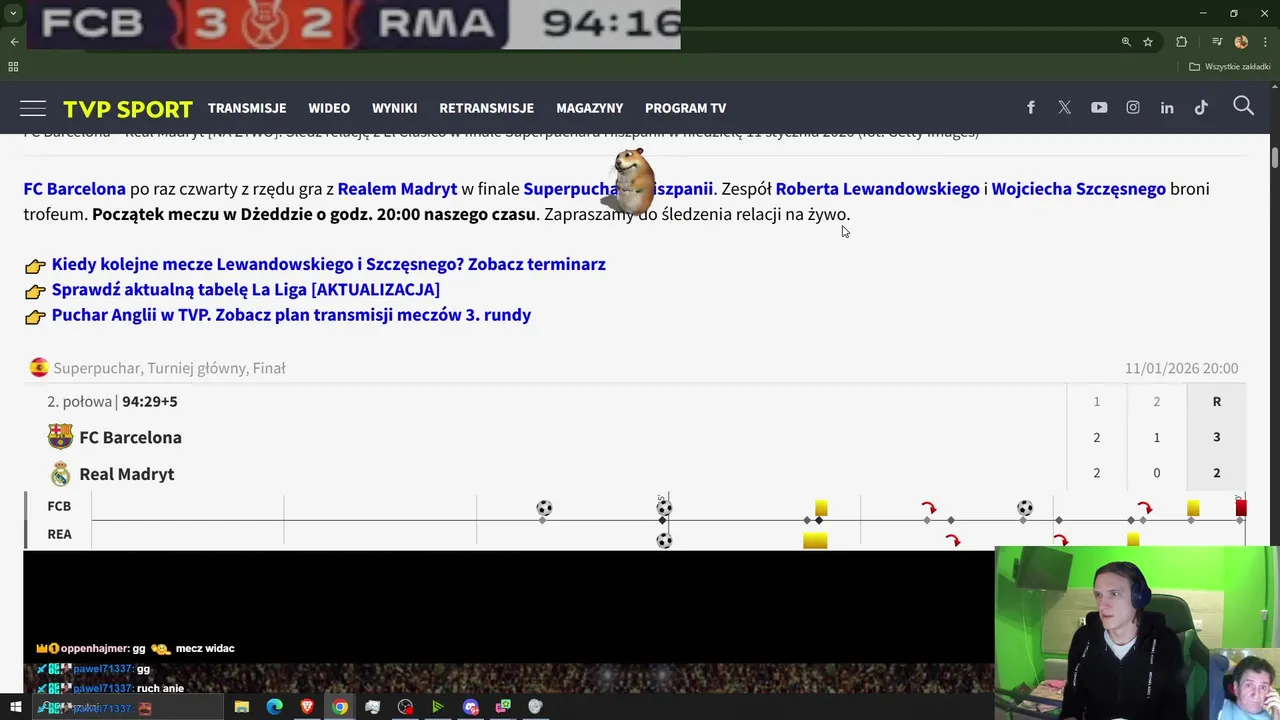Viewport: 1280px width, 720px height.
Task: Open the YouTube social icon
Action: pos(1099,108)
